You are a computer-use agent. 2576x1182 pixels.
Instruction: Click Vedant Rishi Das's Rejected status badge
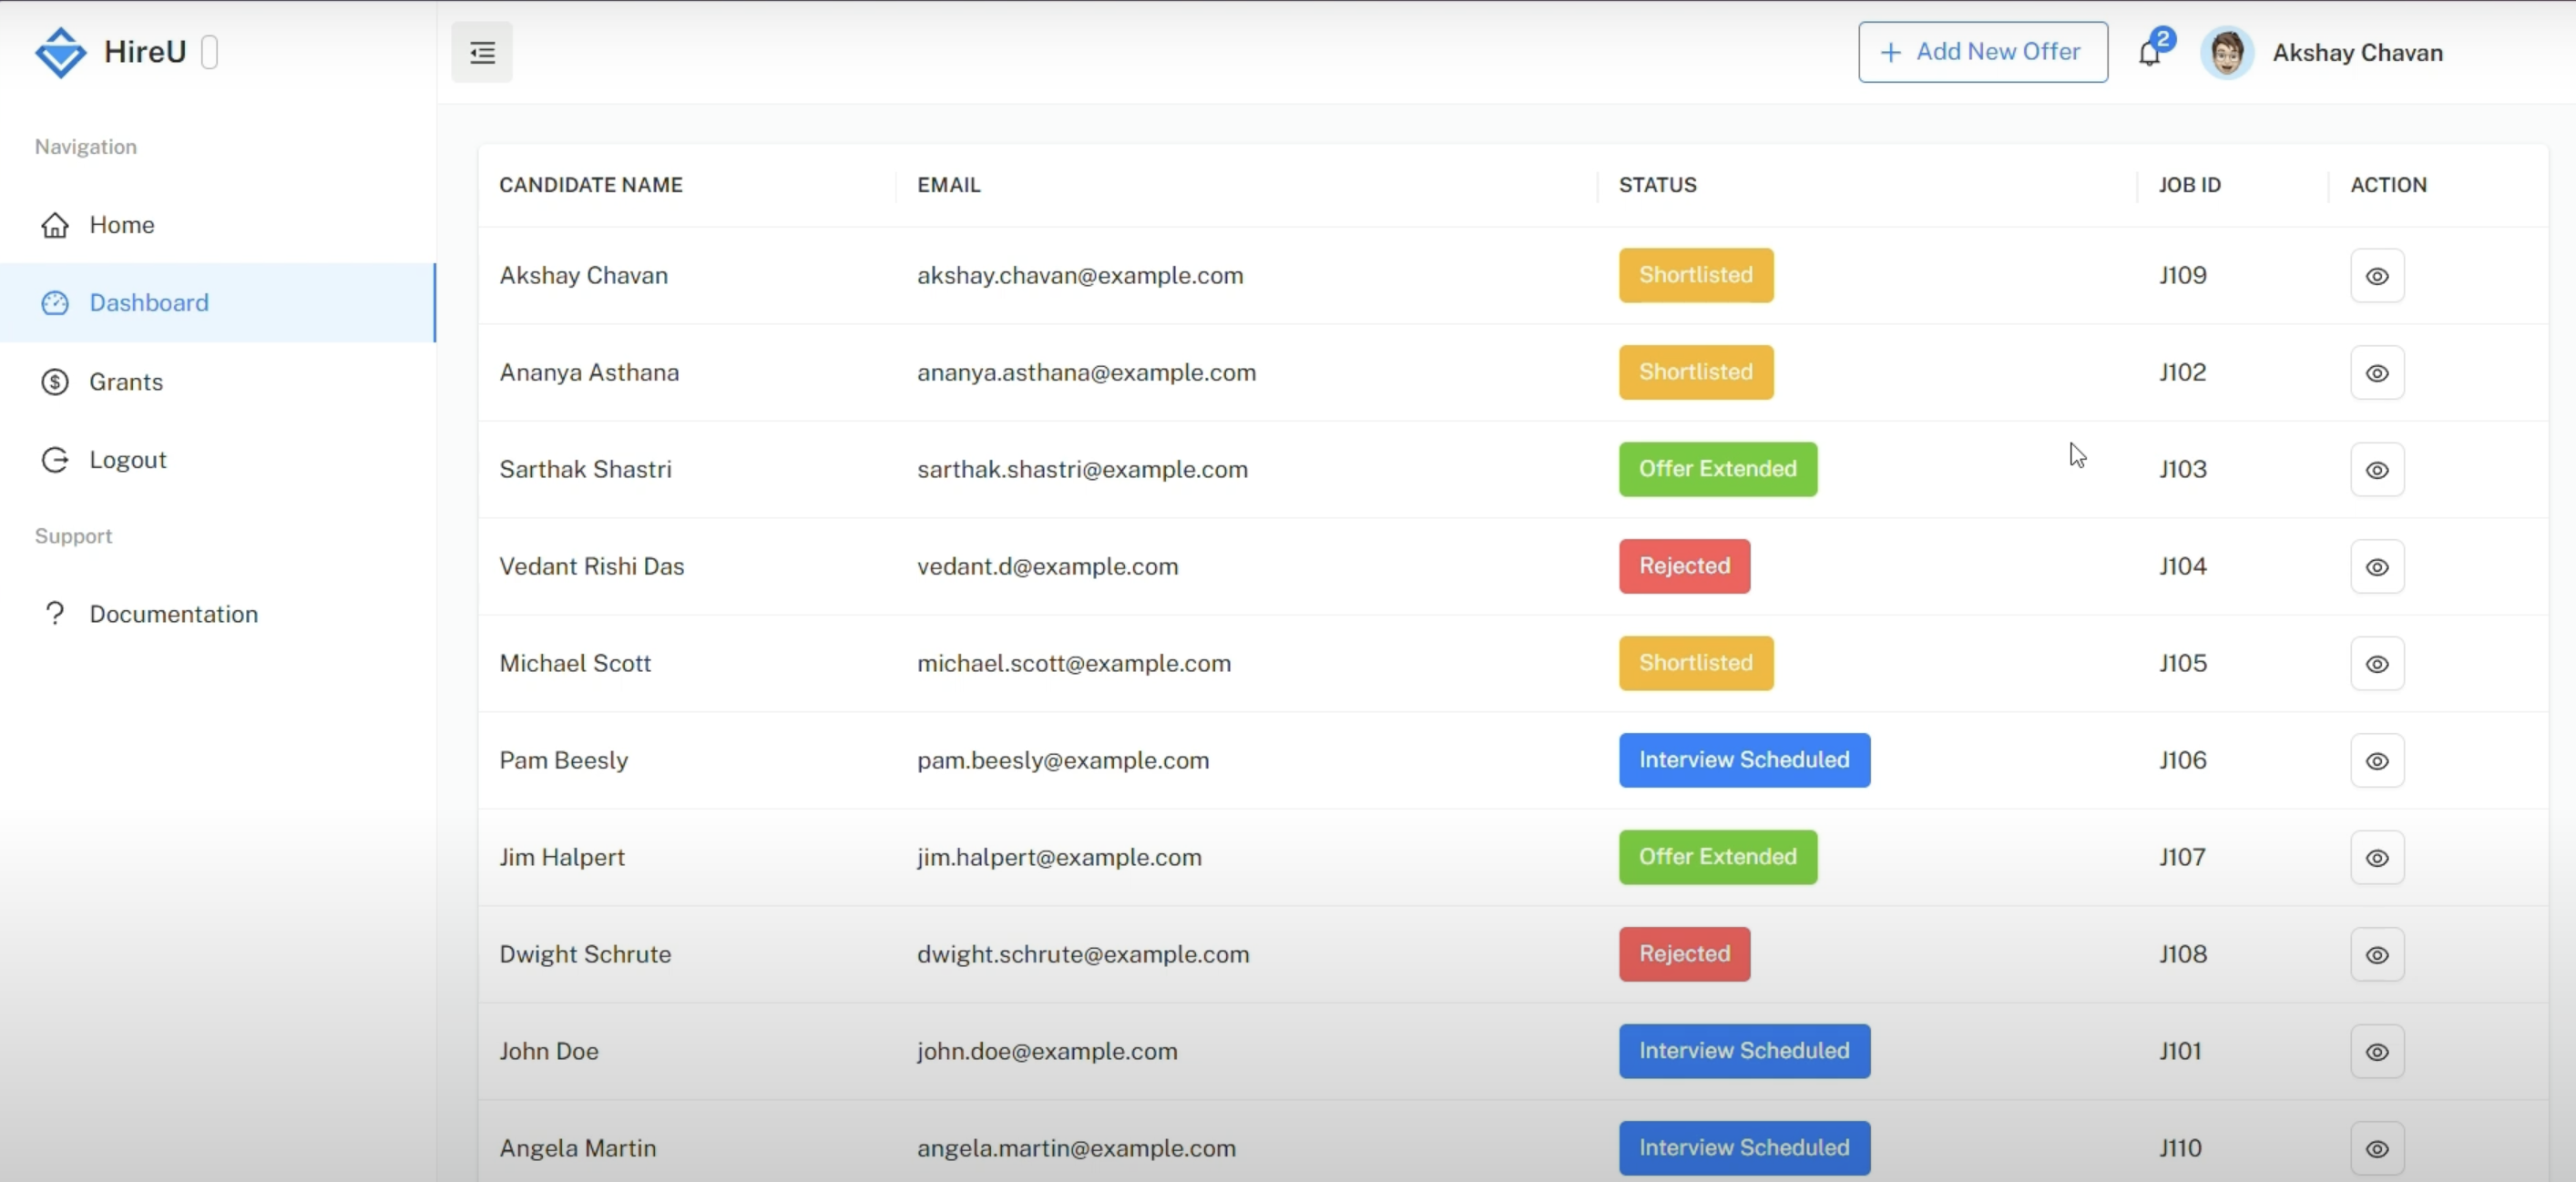(1684, 566)
